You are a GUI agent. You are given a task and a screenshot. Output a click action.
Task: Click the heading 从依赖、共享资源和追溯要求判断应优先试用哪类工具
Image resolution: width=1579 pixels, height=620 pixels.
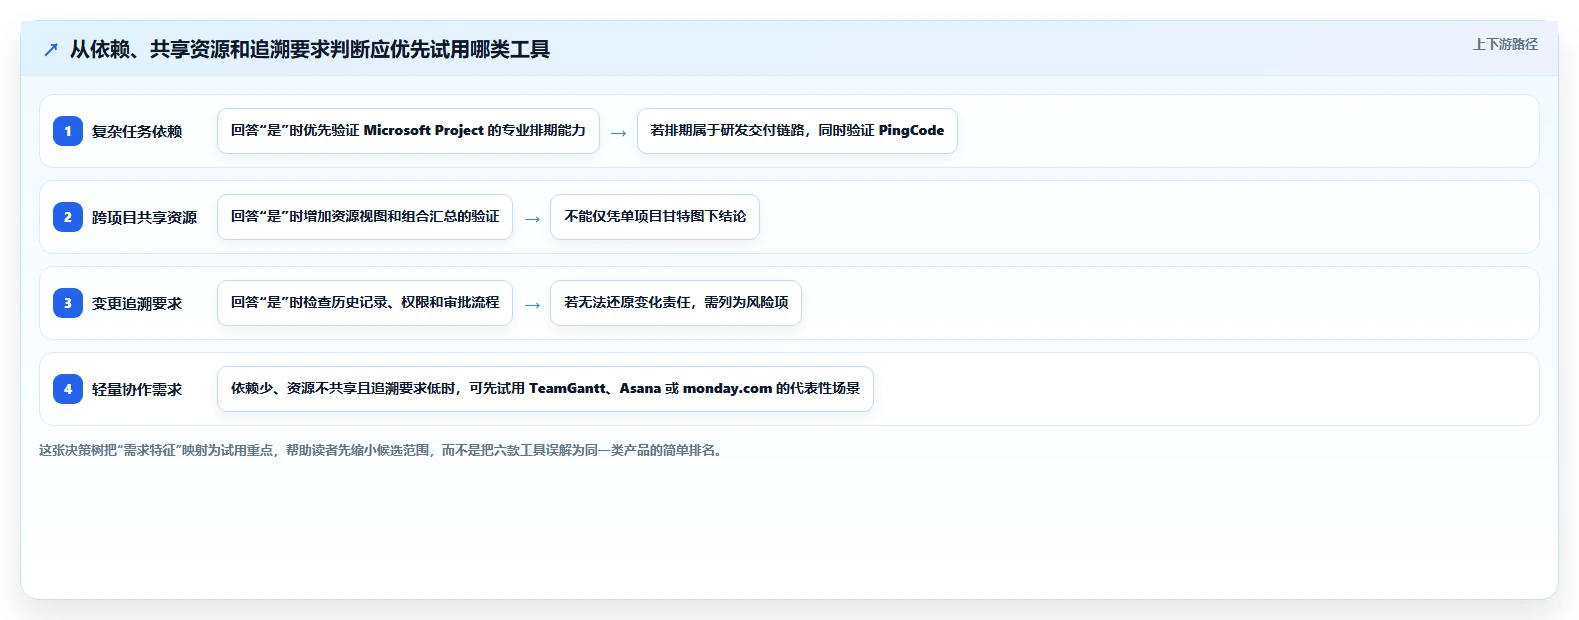310,50
